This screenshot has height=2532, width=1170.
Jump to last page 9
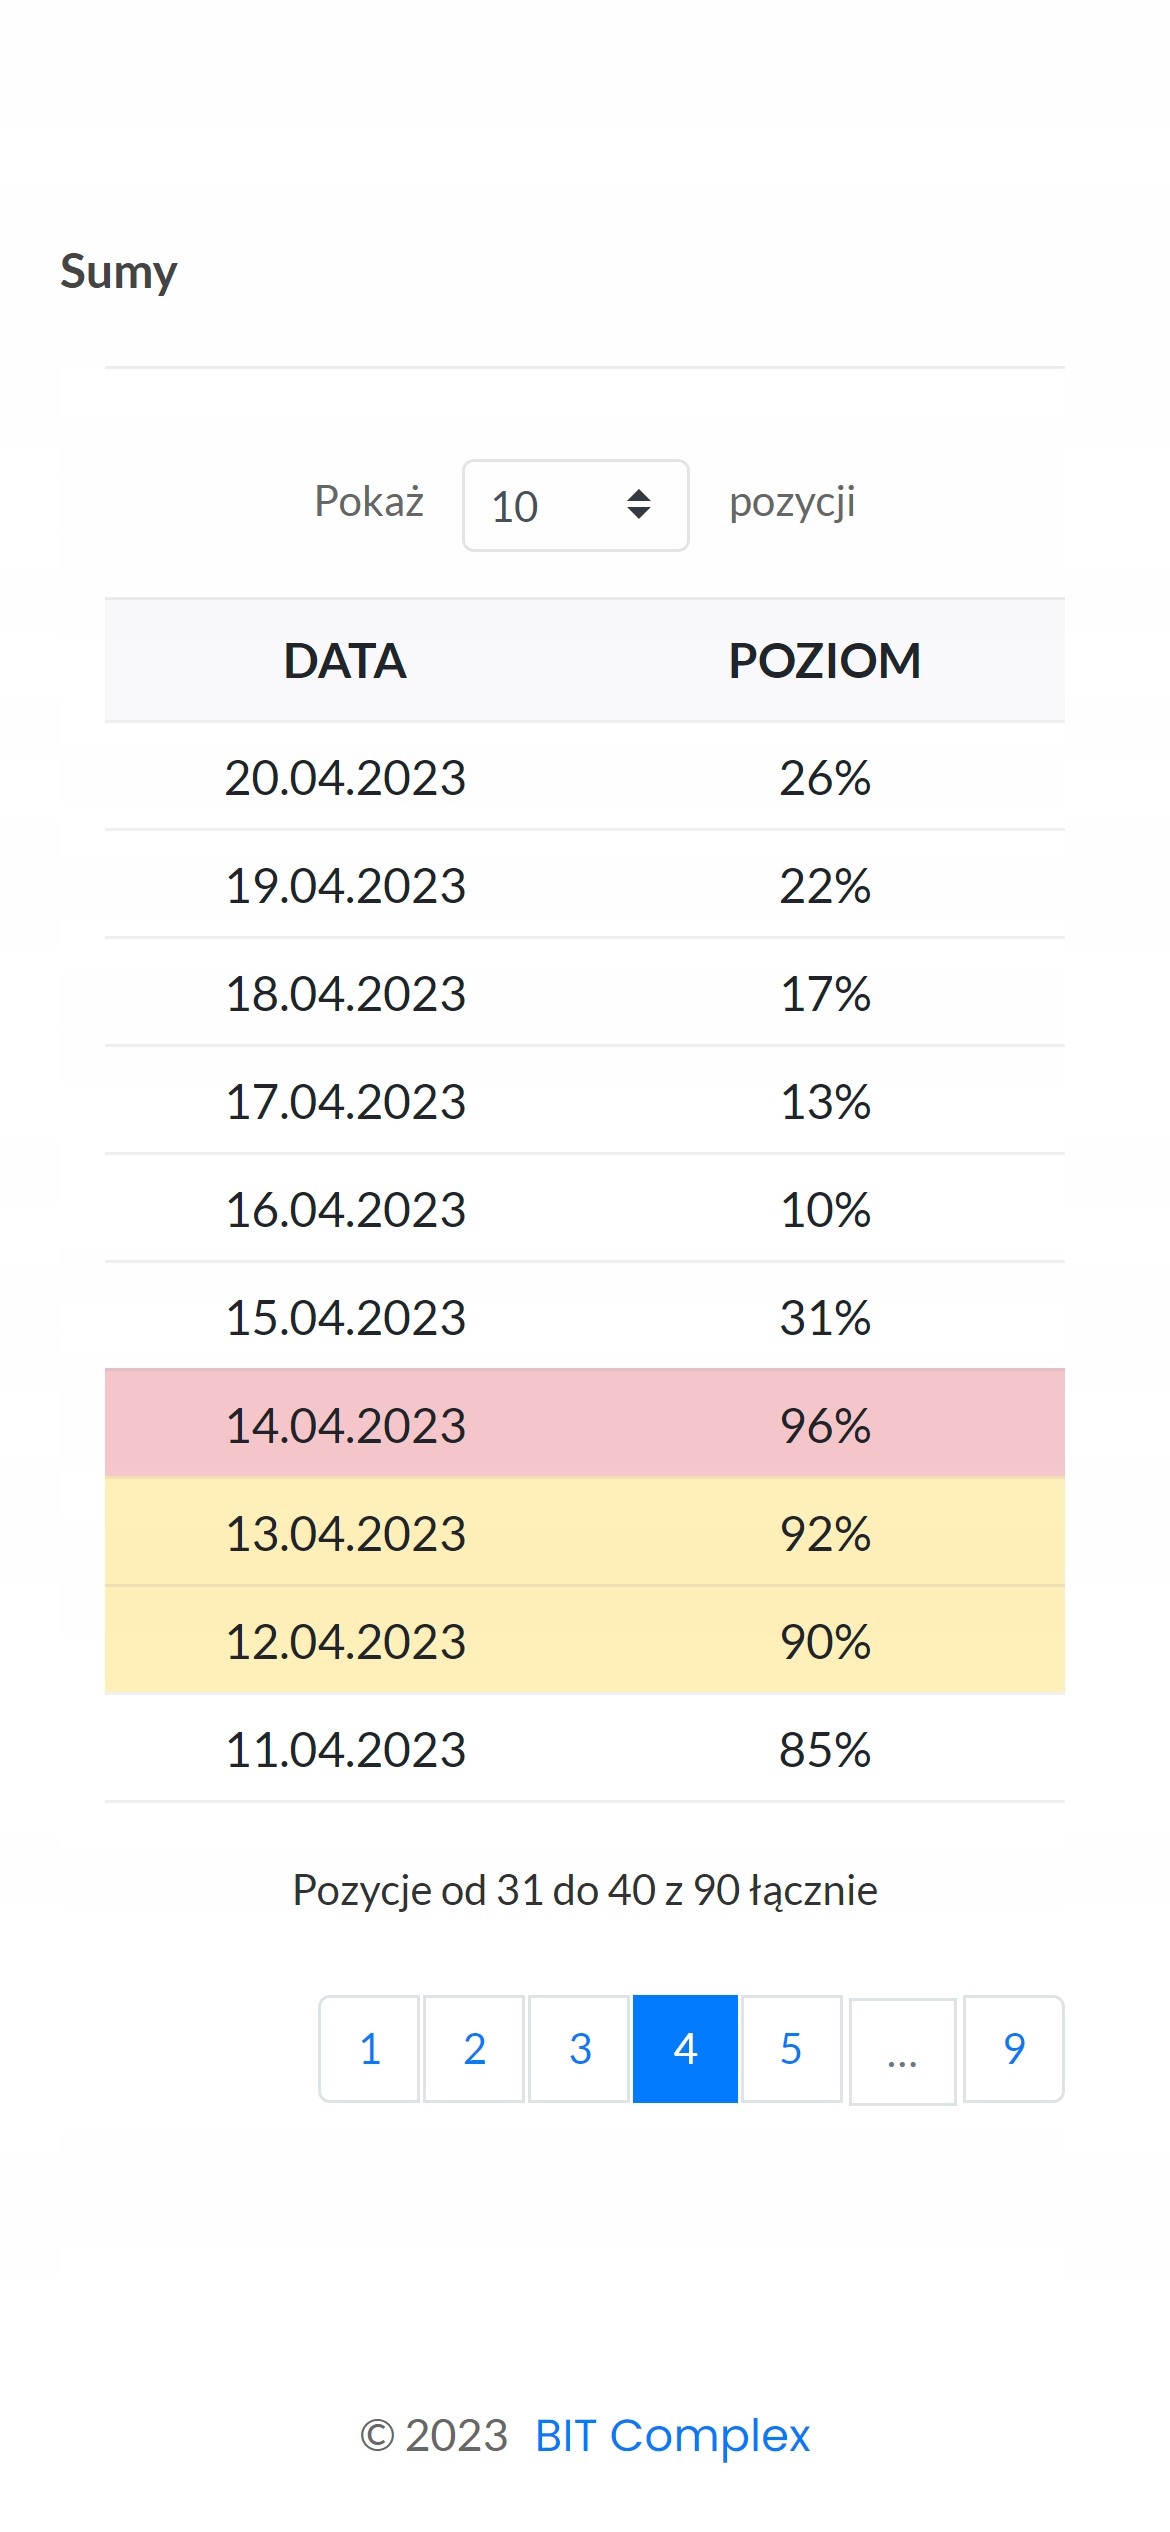click(x=1013, y=2049)
